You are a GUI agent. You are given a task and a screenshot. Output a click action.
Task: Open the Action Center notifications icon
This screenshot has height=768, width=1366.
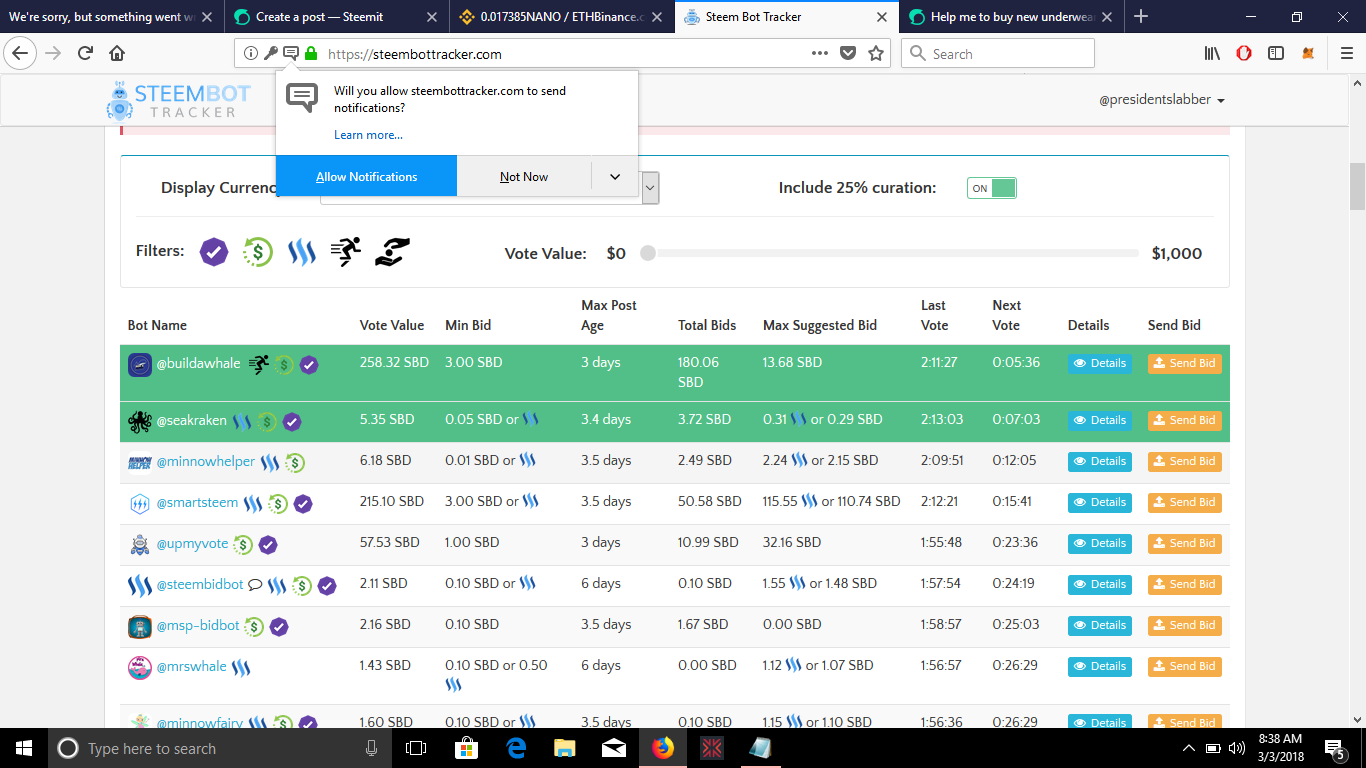[1335, 748]
